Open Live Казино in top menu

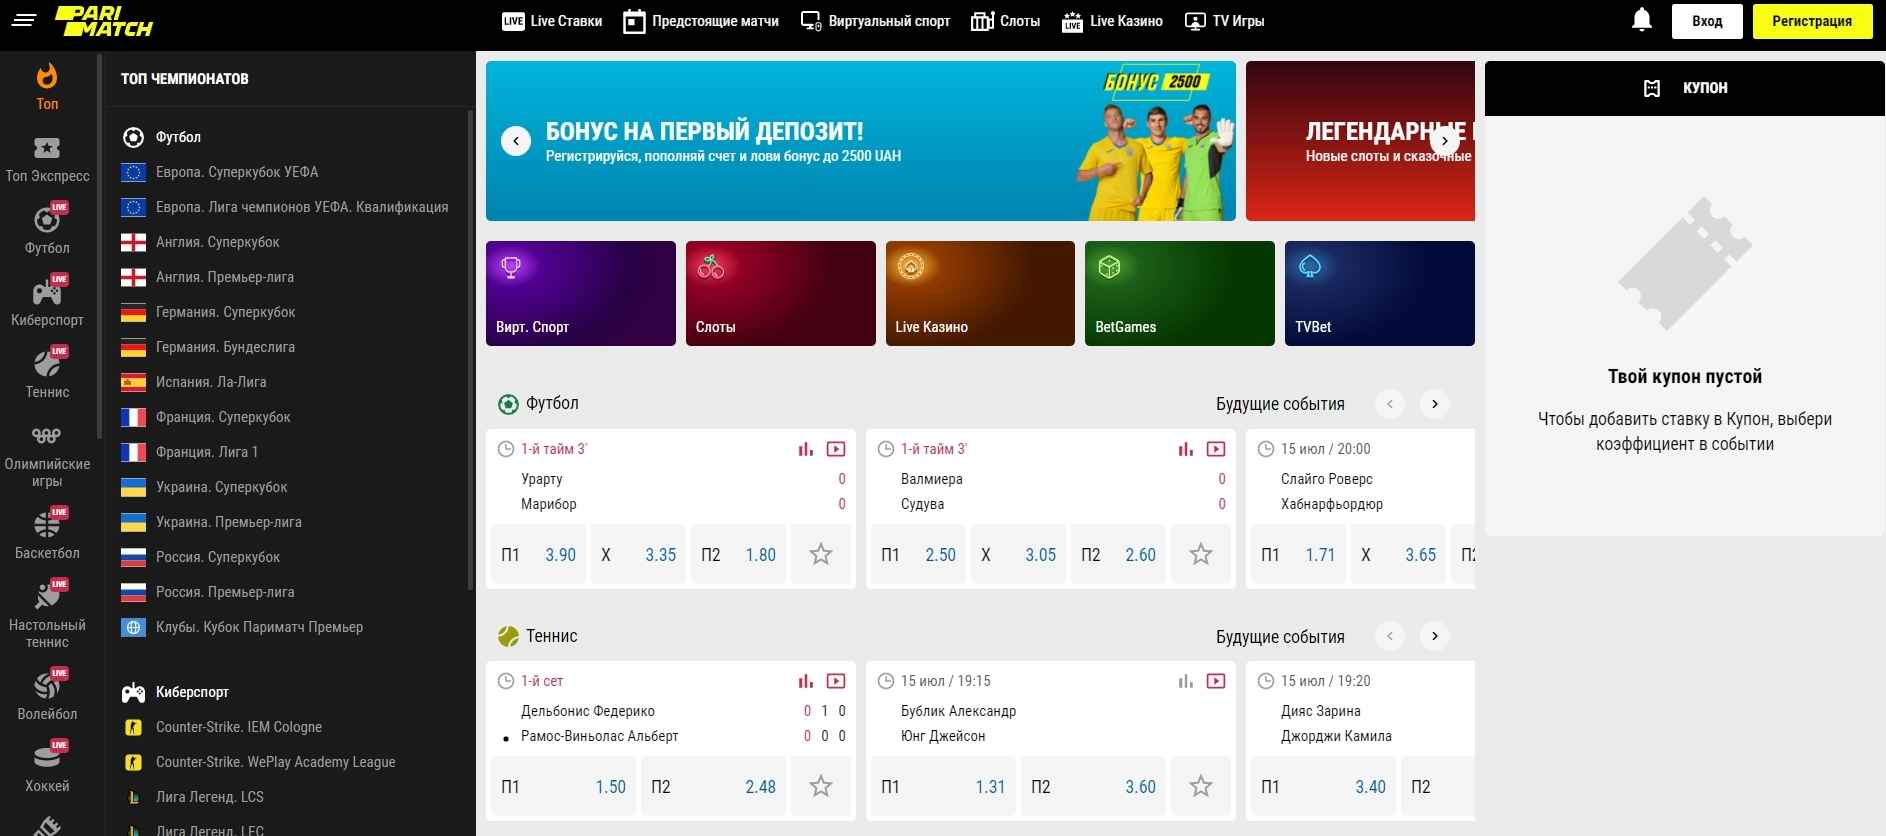1112,21
